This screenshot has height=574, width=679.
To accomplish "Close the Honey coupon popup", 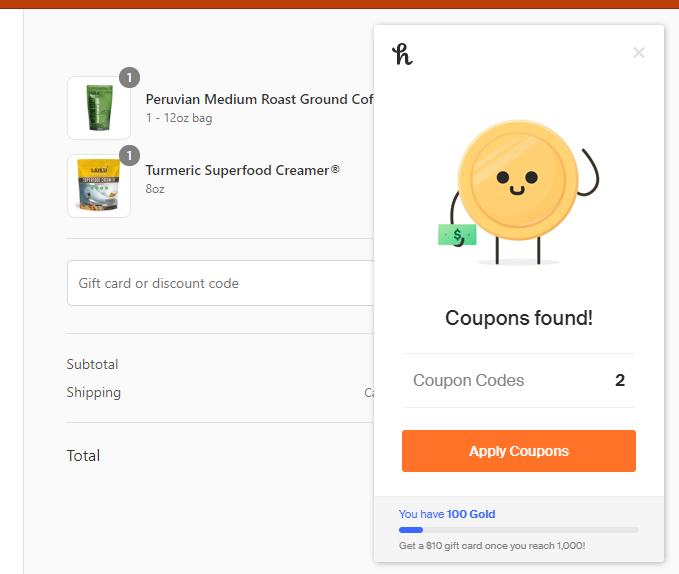I will [639, 53].
